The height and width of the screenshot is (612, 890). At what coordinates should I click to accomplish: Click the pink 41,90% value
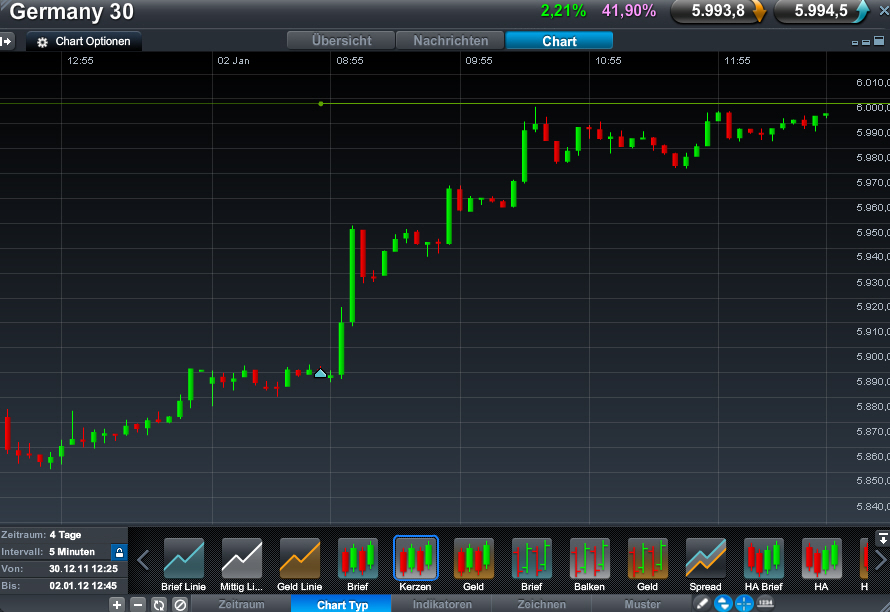[629, 11]
